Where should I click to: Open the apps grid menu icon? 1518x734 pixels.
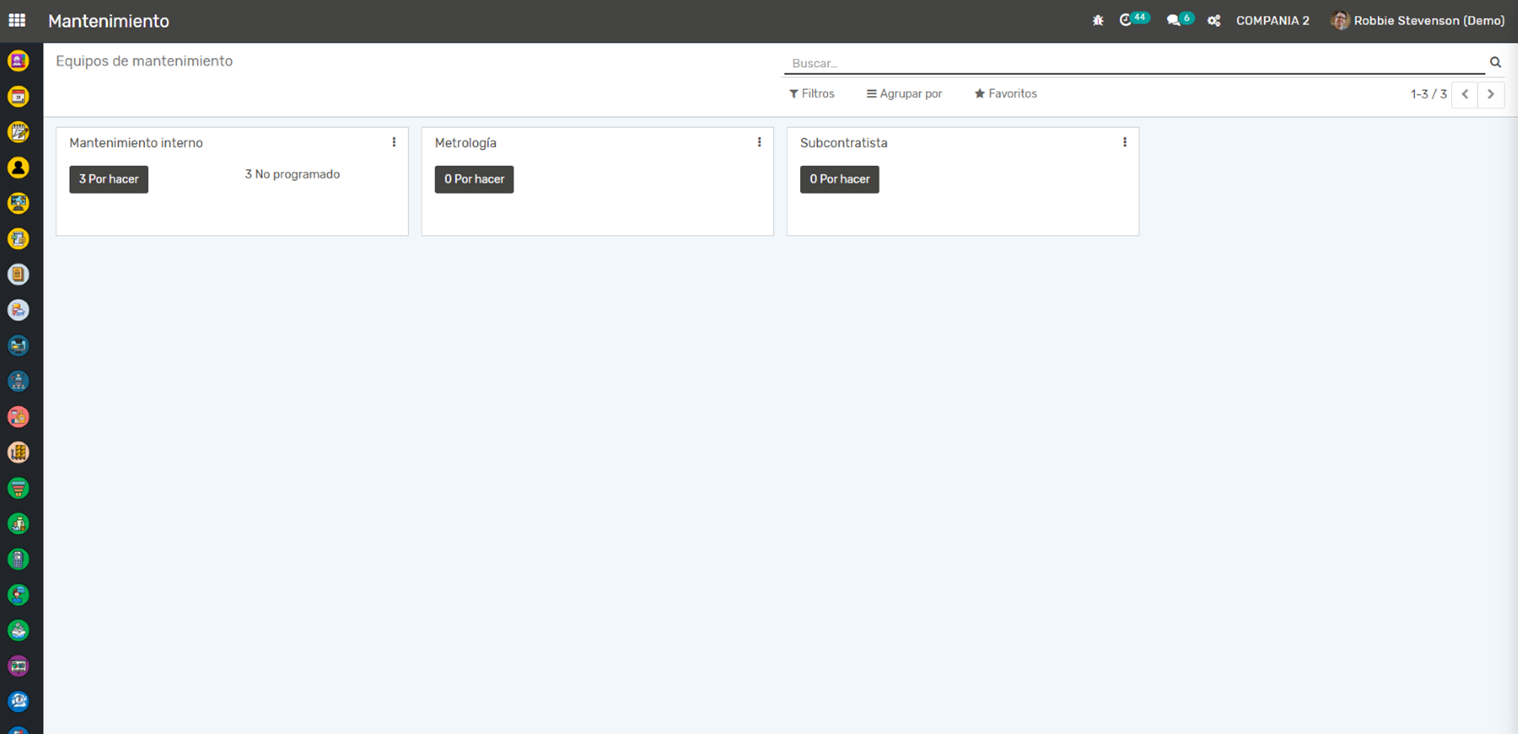17,20
